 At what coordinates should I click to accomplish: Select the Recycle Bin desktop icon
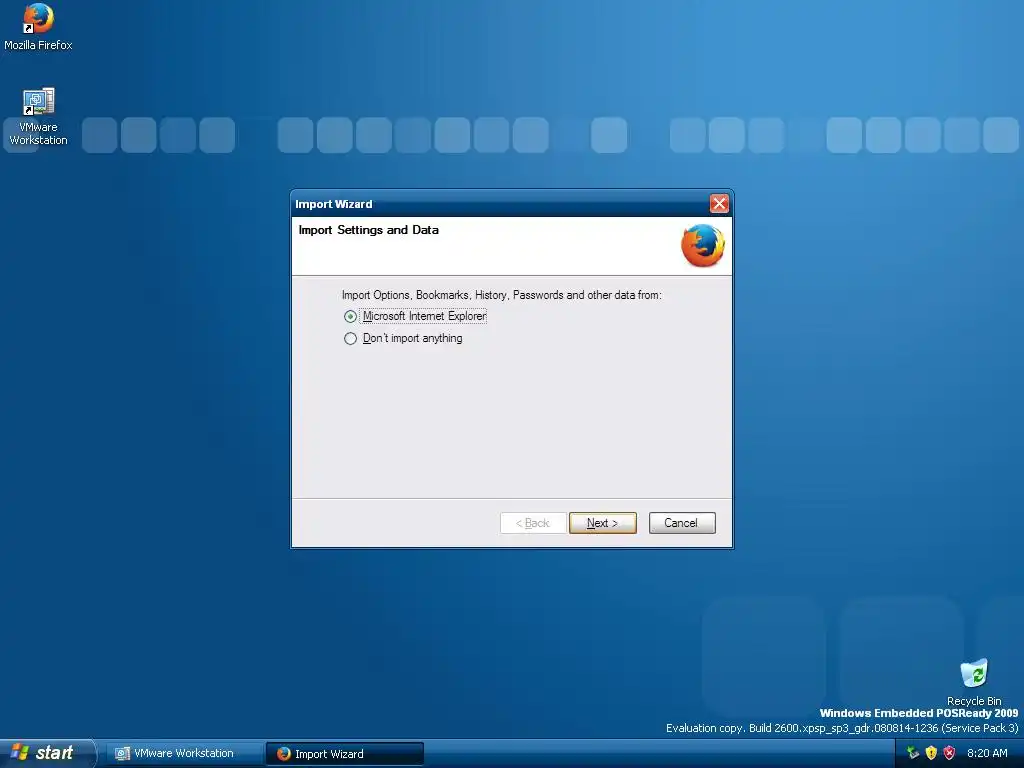pos(974,682)
